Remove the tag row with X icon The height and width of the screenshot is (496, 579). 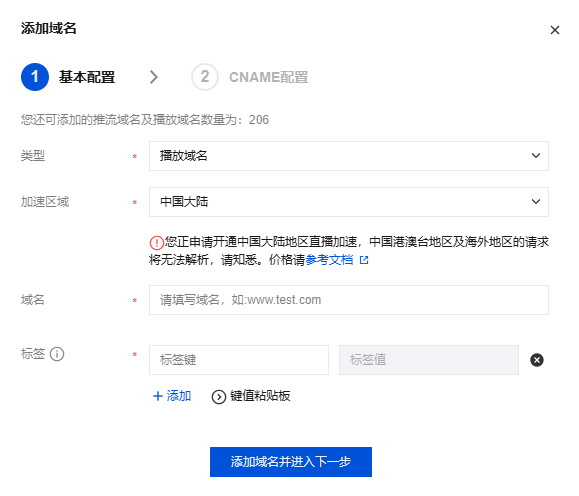pos(537,360)
